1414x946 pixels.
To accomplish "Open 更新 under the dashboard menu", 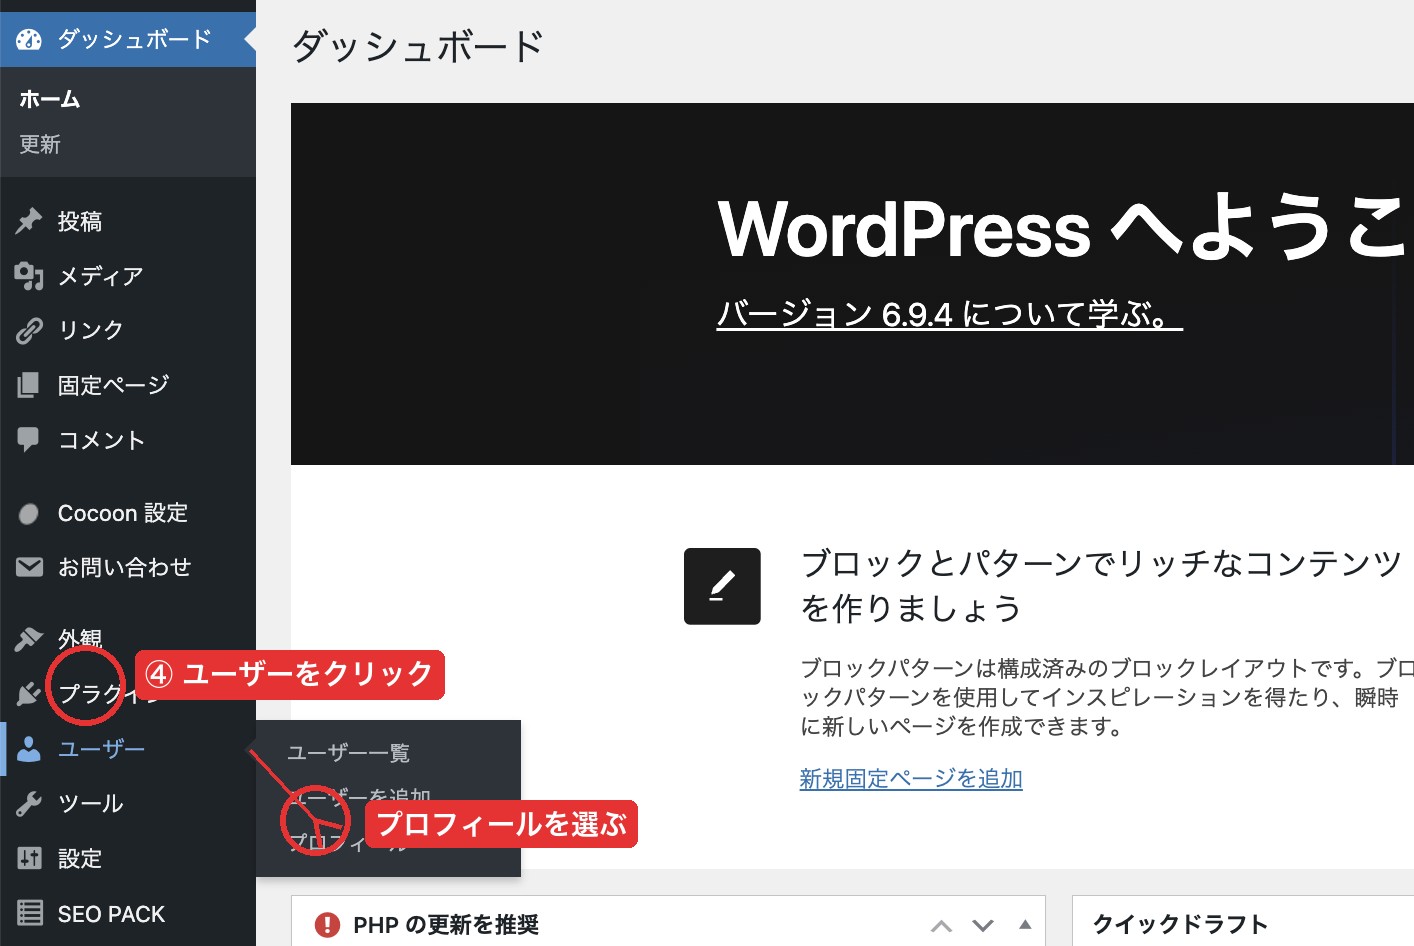I will pos(40,144).
